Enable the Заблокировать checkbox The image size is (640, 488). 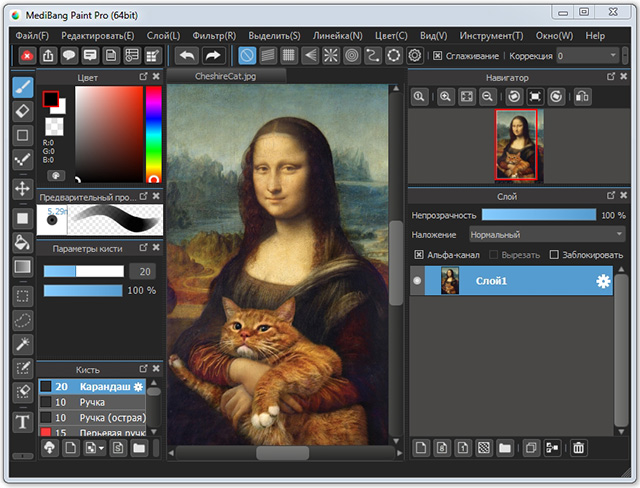555,255
